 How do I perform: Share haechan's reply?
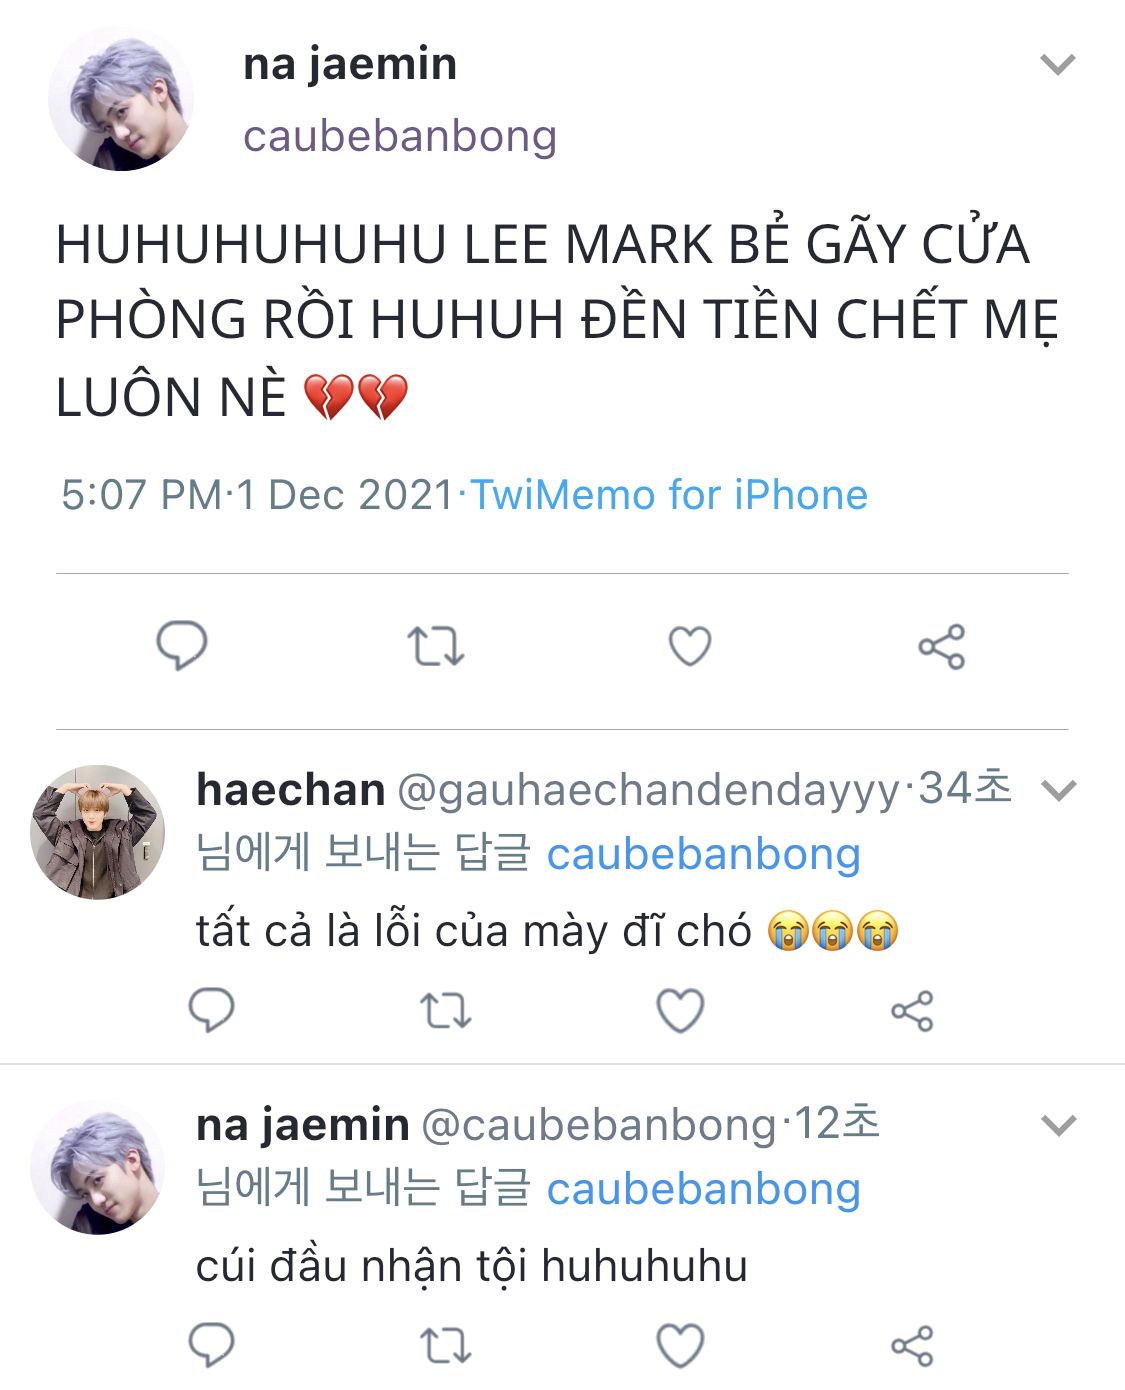pos(912,1011)
